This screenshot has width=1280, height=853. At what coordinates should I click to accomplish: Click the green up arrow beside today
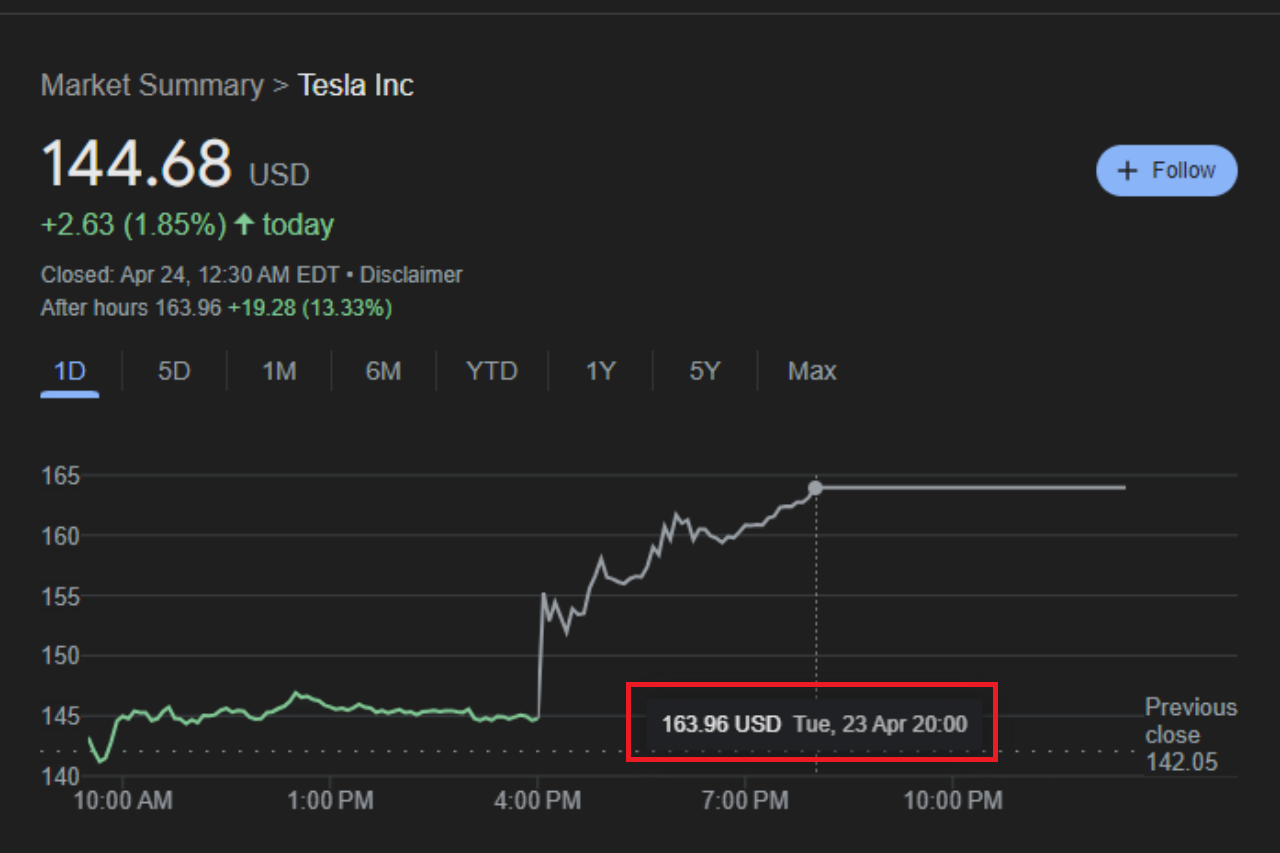244,224
